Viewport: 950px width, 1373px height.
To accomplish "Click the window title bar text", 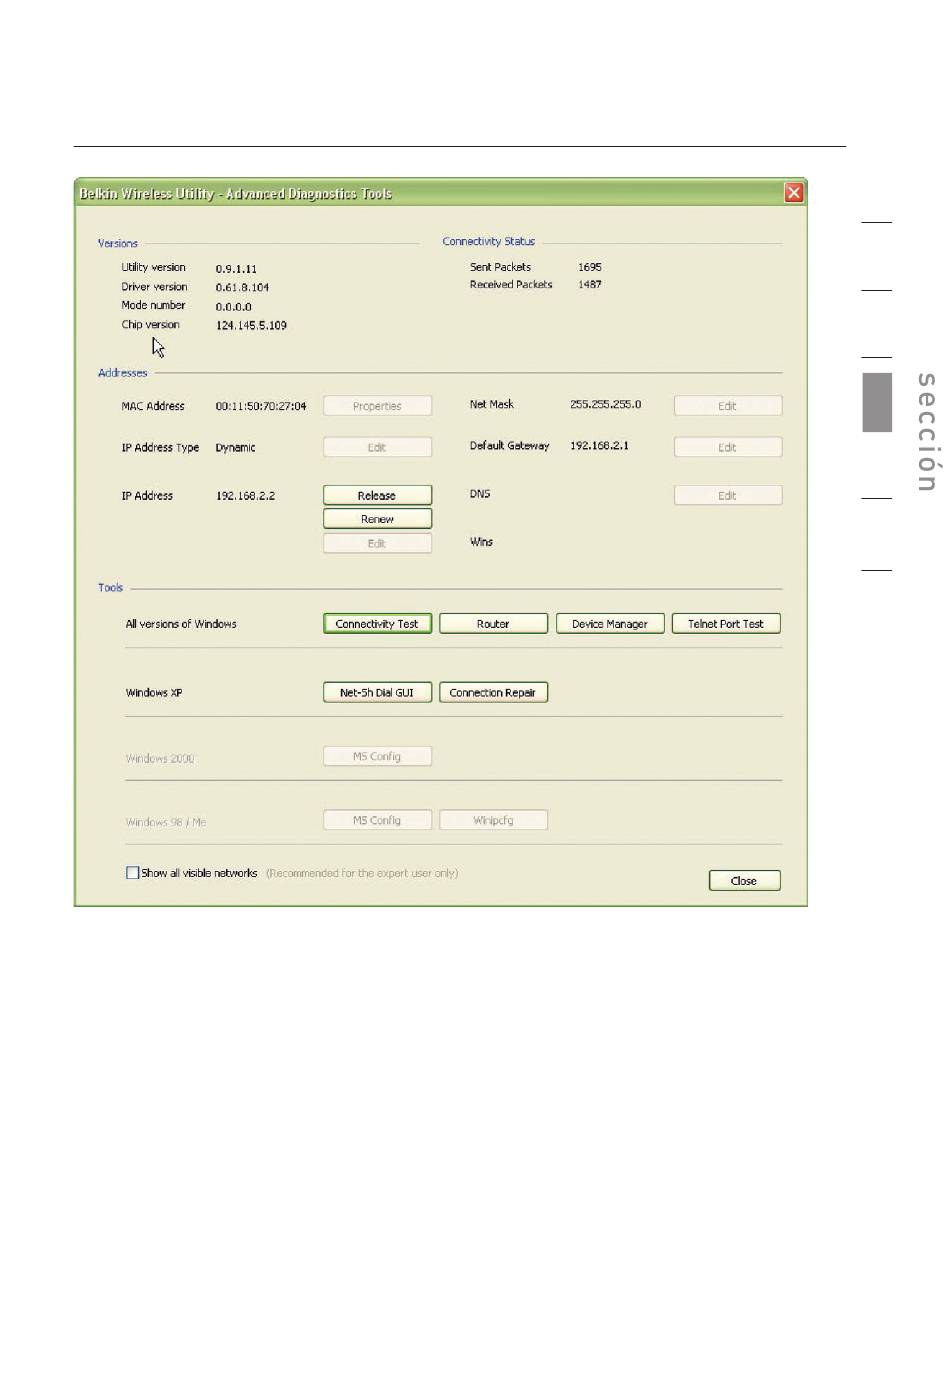I will [x=236, y=193].
